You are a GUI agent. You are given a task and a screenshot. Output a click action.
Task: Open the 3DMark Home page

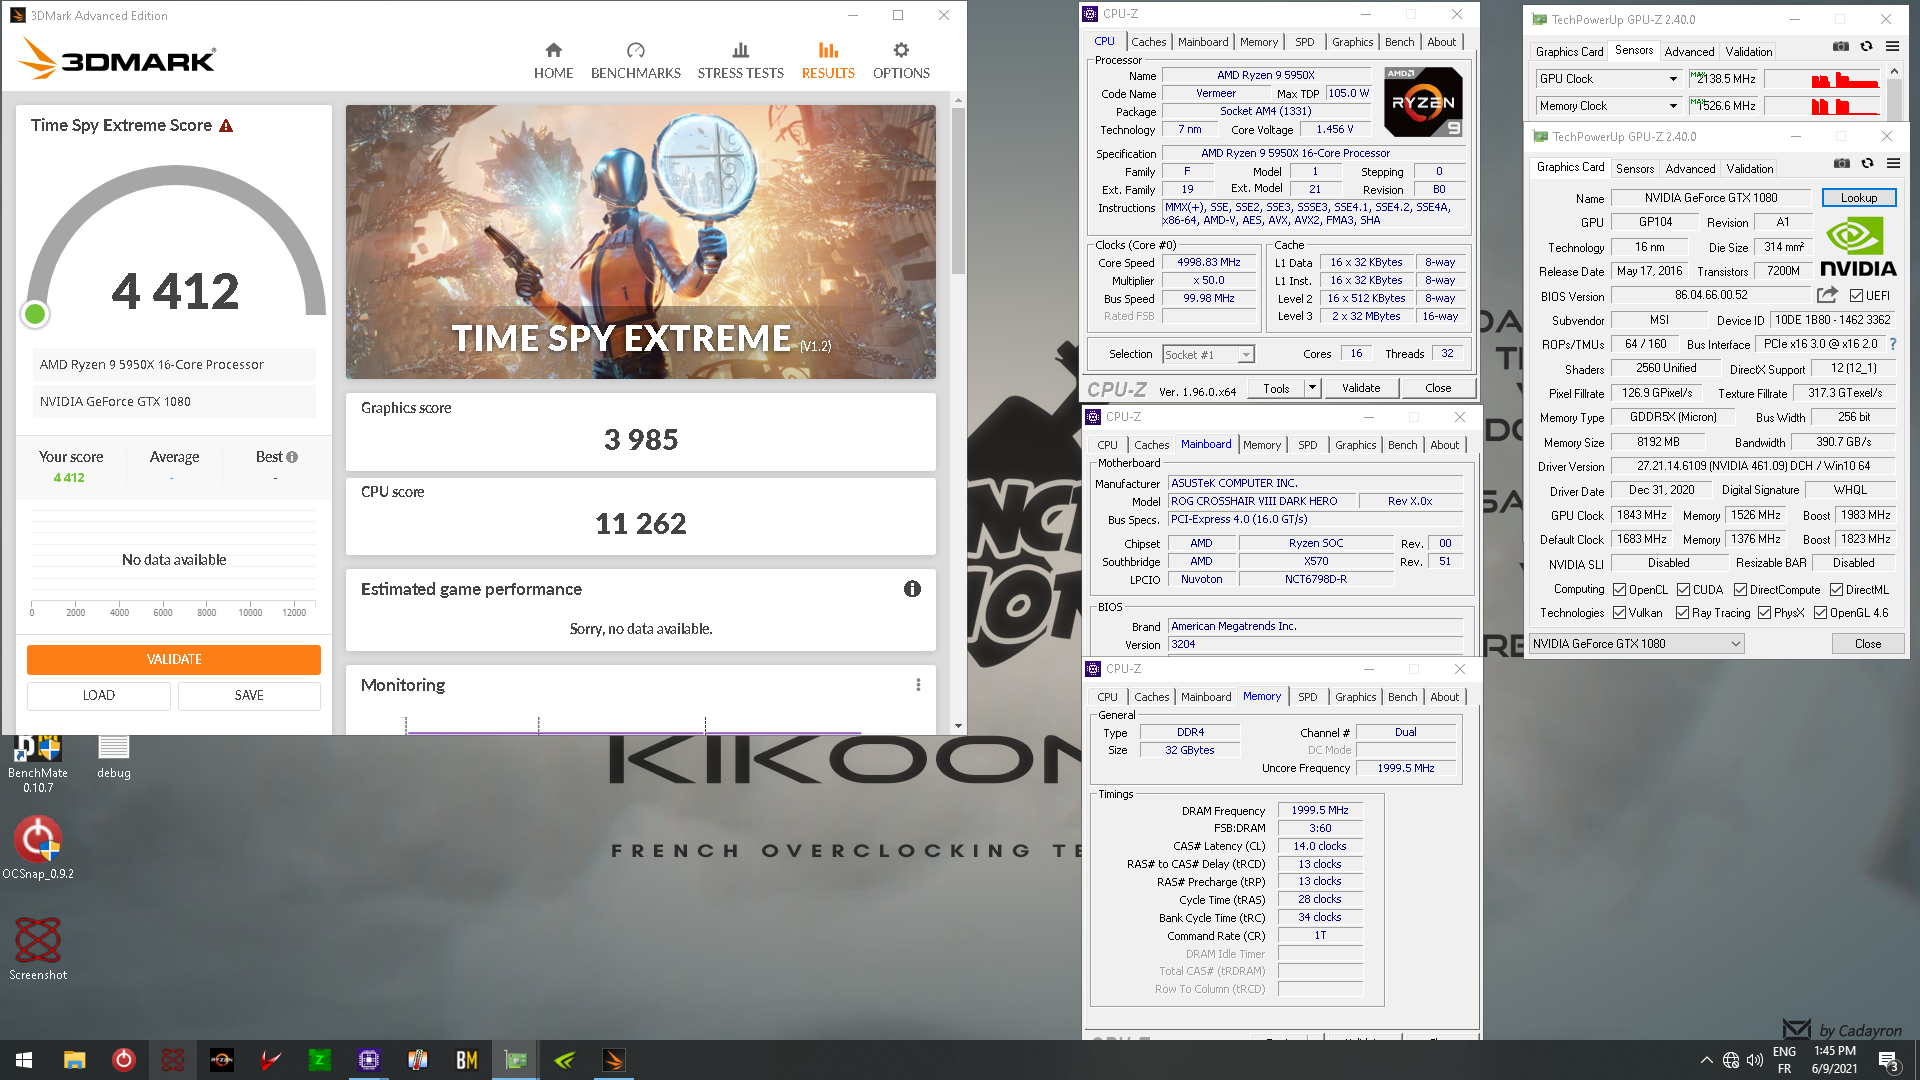click(553, 61)
